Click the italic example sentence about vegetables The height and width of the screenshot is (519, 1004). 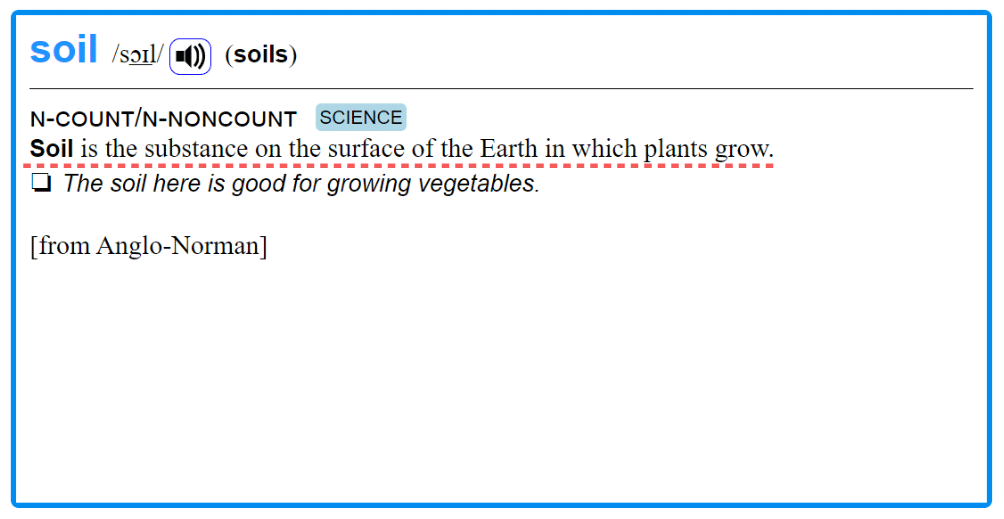coord(301,184)
